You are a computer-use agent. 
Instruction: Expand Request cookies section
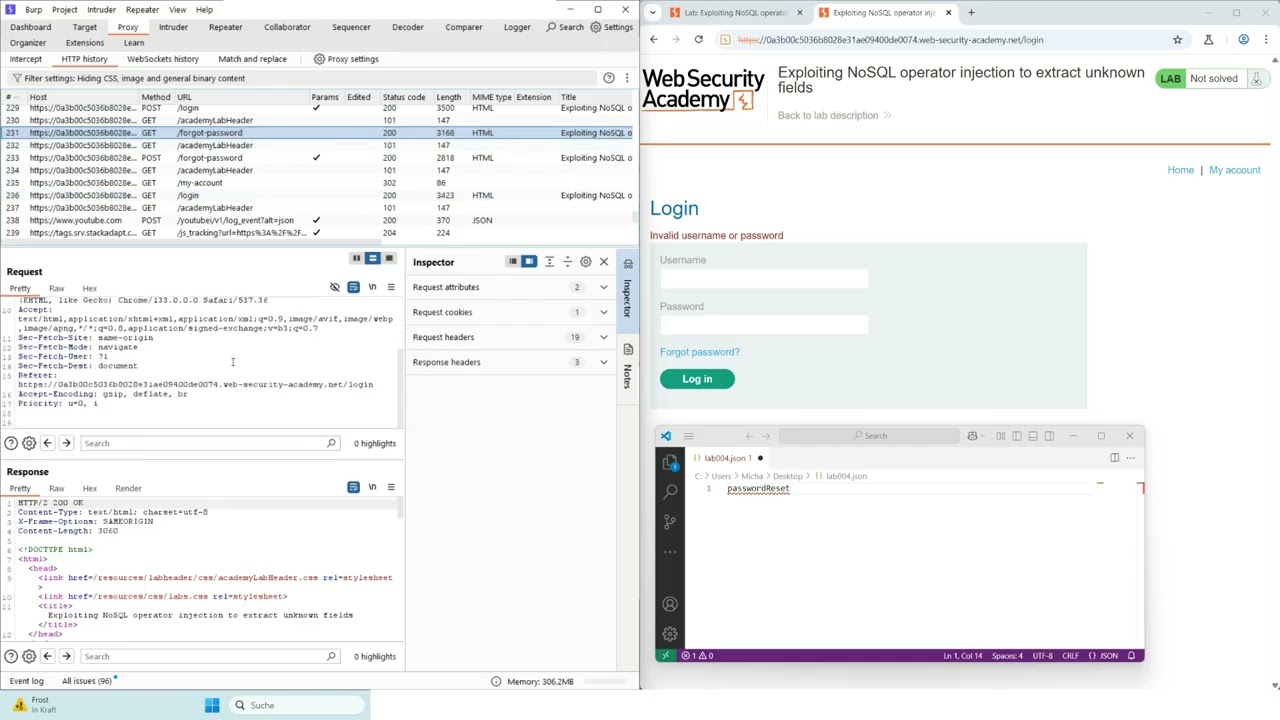(604, 312)
